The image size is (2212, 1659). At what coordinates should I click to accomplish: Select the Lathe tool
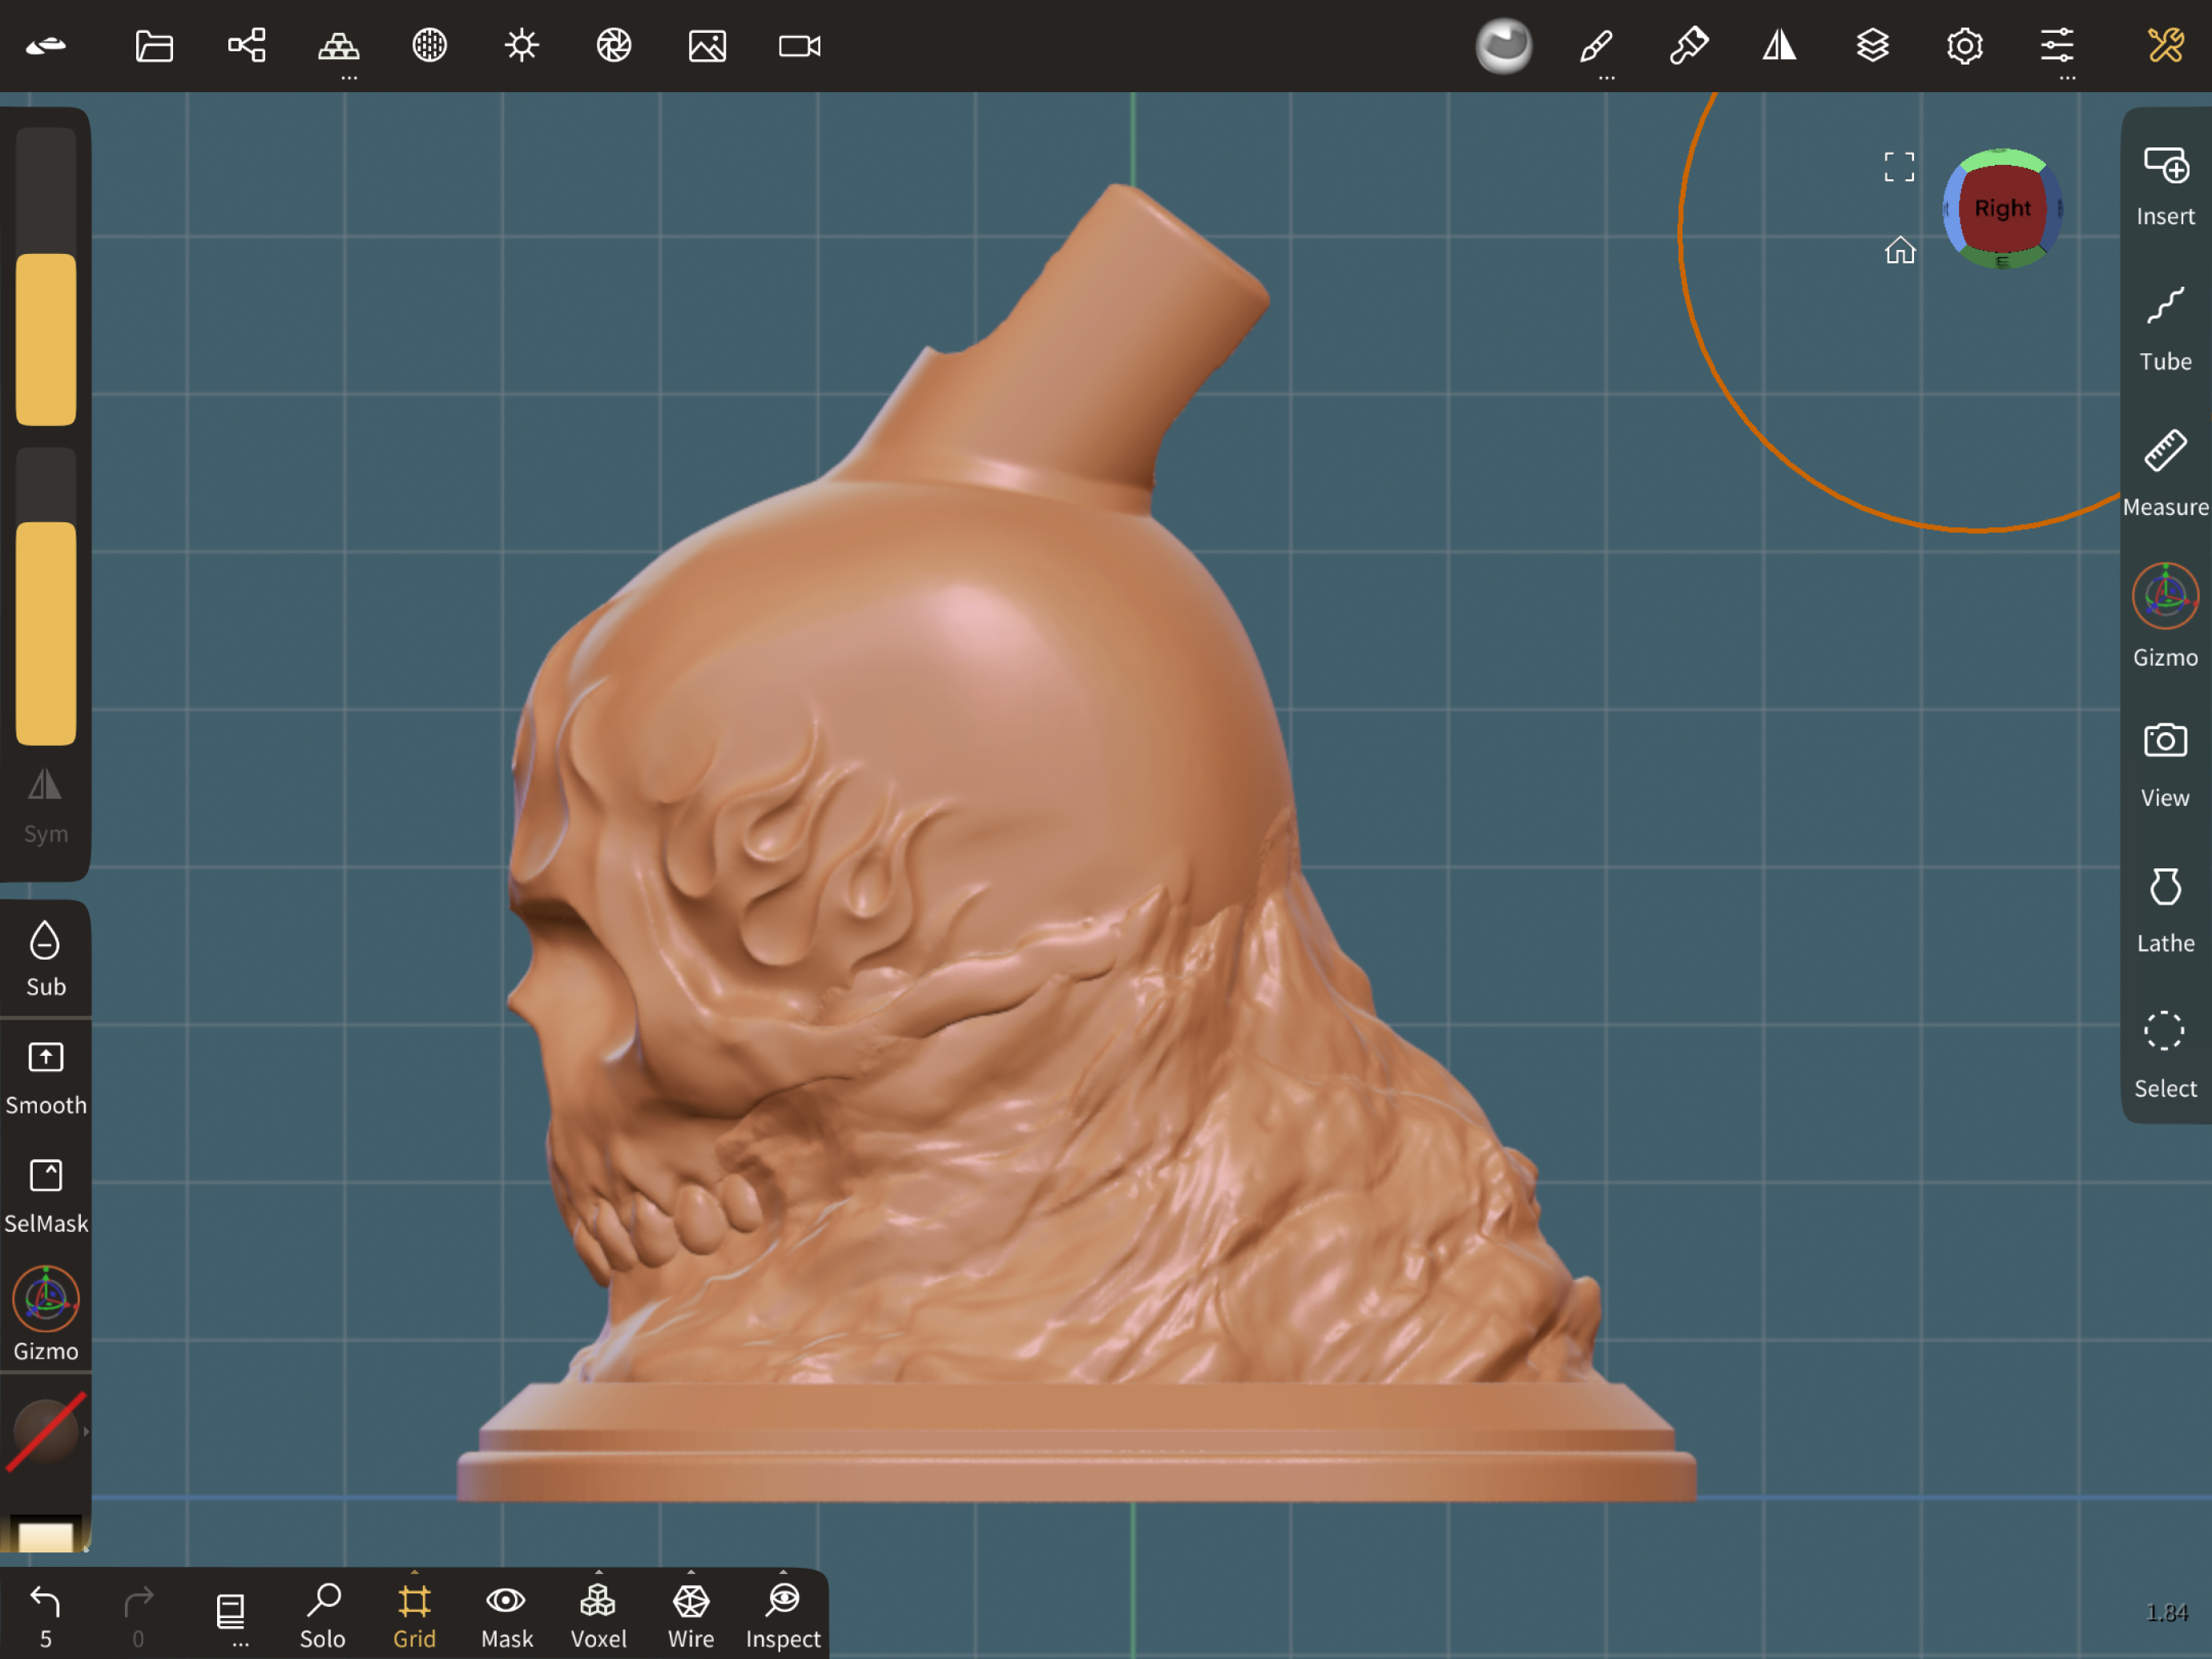(2164, 910)
